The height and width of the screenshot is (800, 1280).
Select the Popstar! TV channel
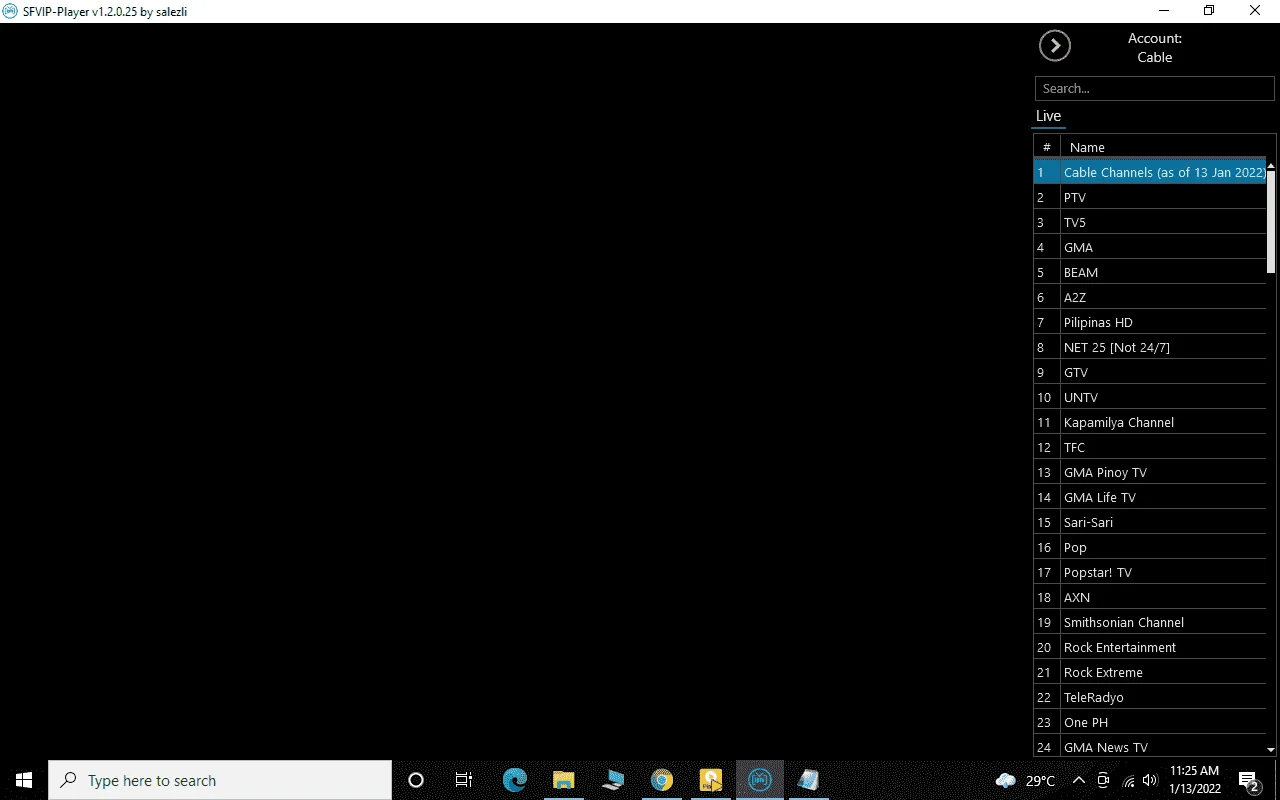tap(1150, 572)
